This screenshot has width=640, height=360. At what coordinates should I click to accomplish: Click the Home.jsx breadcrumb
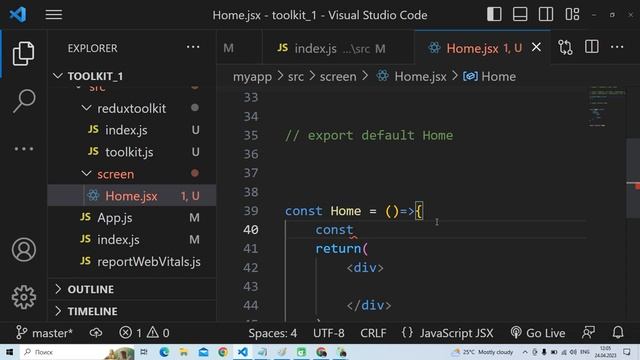[411, 76]
